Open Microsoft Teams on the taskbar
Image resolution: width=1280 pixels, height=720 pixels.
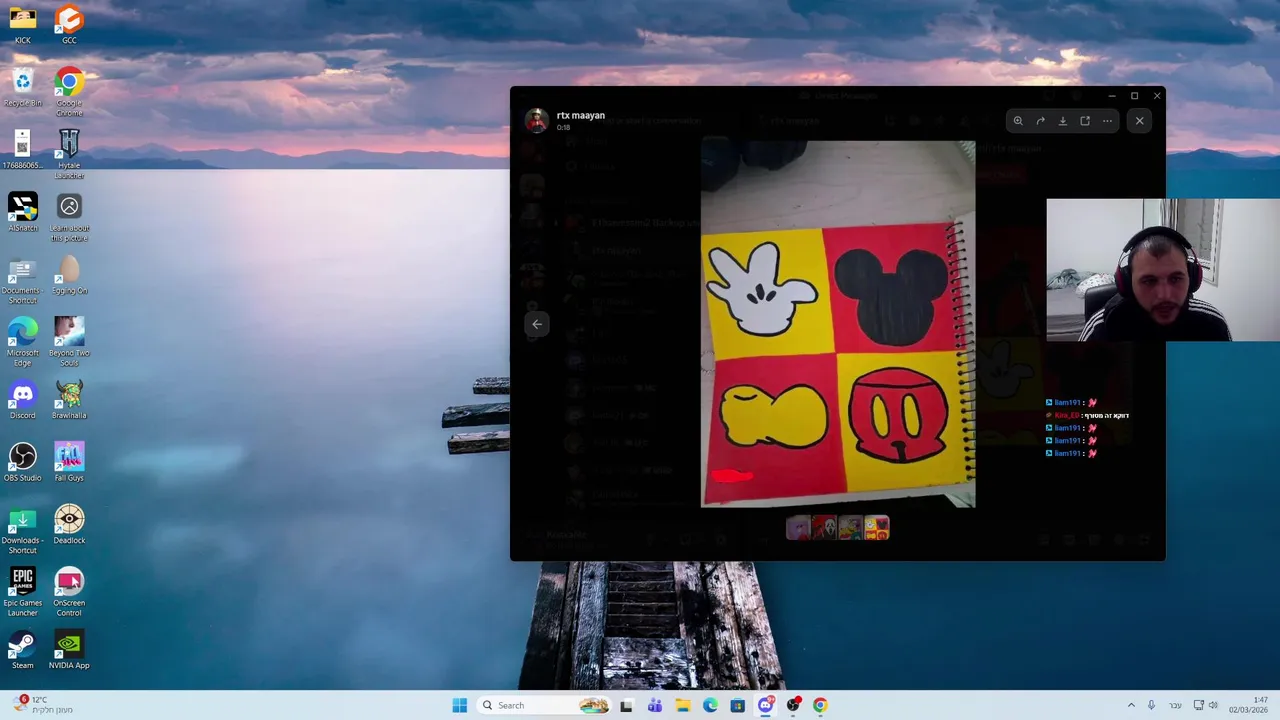coord(655,705)
